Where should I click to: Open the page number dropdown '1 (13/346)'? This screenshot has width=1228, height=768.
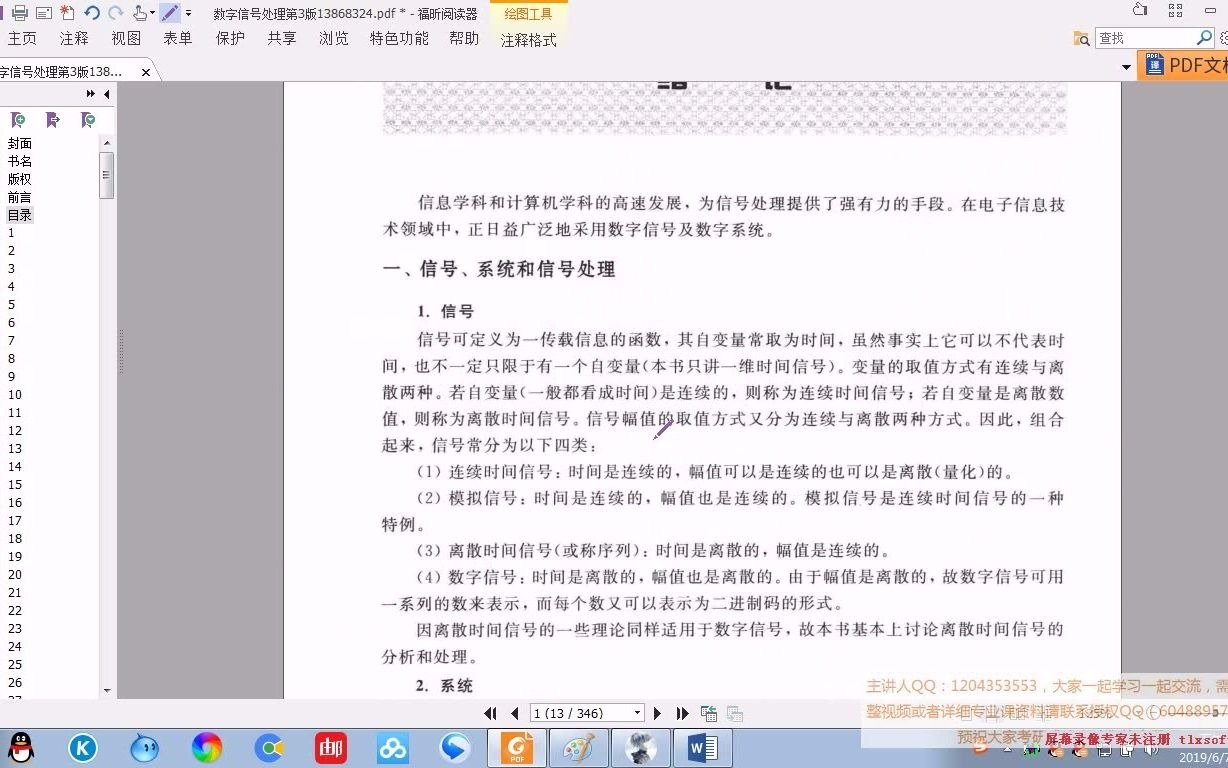637,713
